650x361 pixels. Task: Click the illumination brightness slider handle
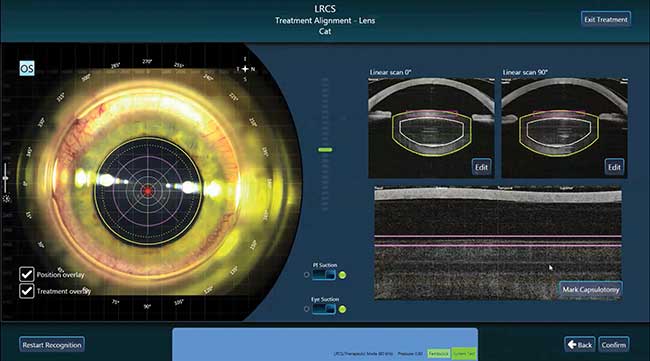5,178
